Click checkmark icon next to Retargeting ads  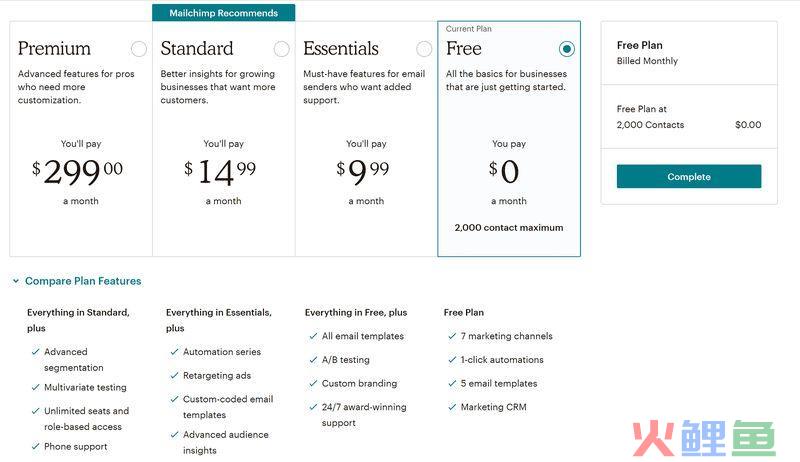(174, 376)
